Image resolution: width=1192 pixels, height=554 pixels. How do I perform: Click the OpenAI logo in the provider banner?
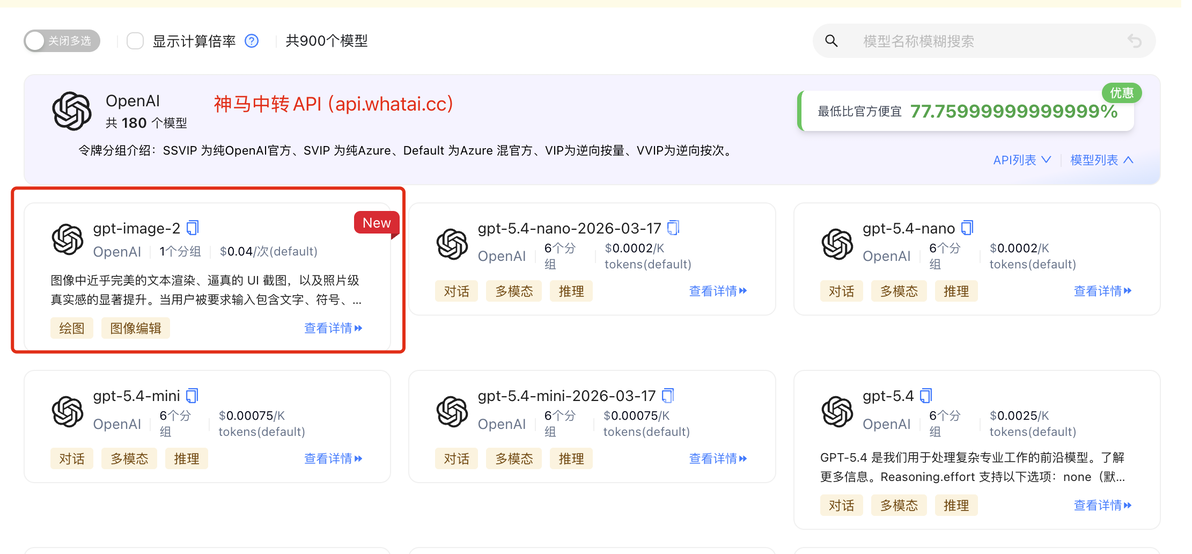tap(72, 111)
